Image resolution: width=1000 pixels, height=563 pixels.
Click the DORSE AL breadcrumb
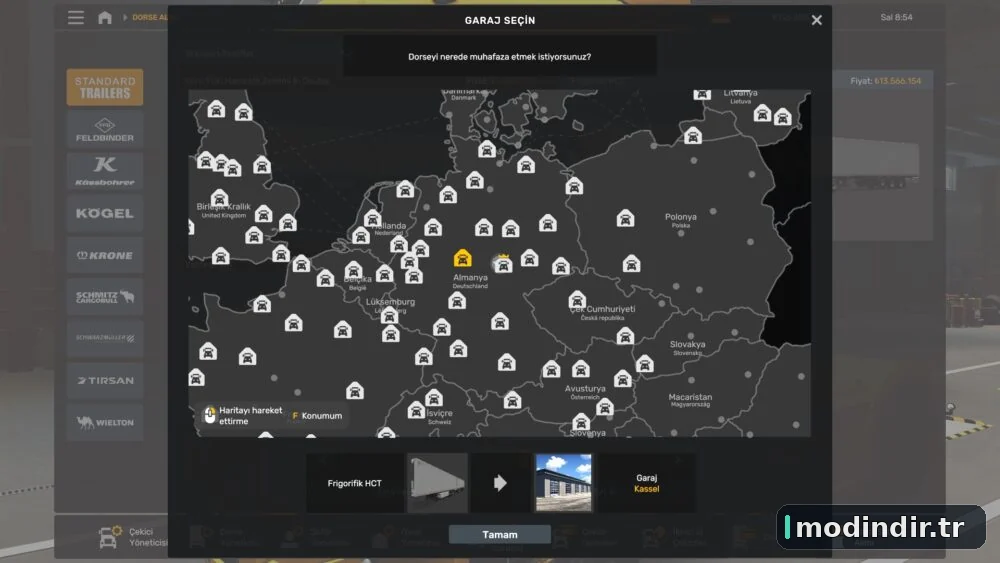click(x=149, y=17)
